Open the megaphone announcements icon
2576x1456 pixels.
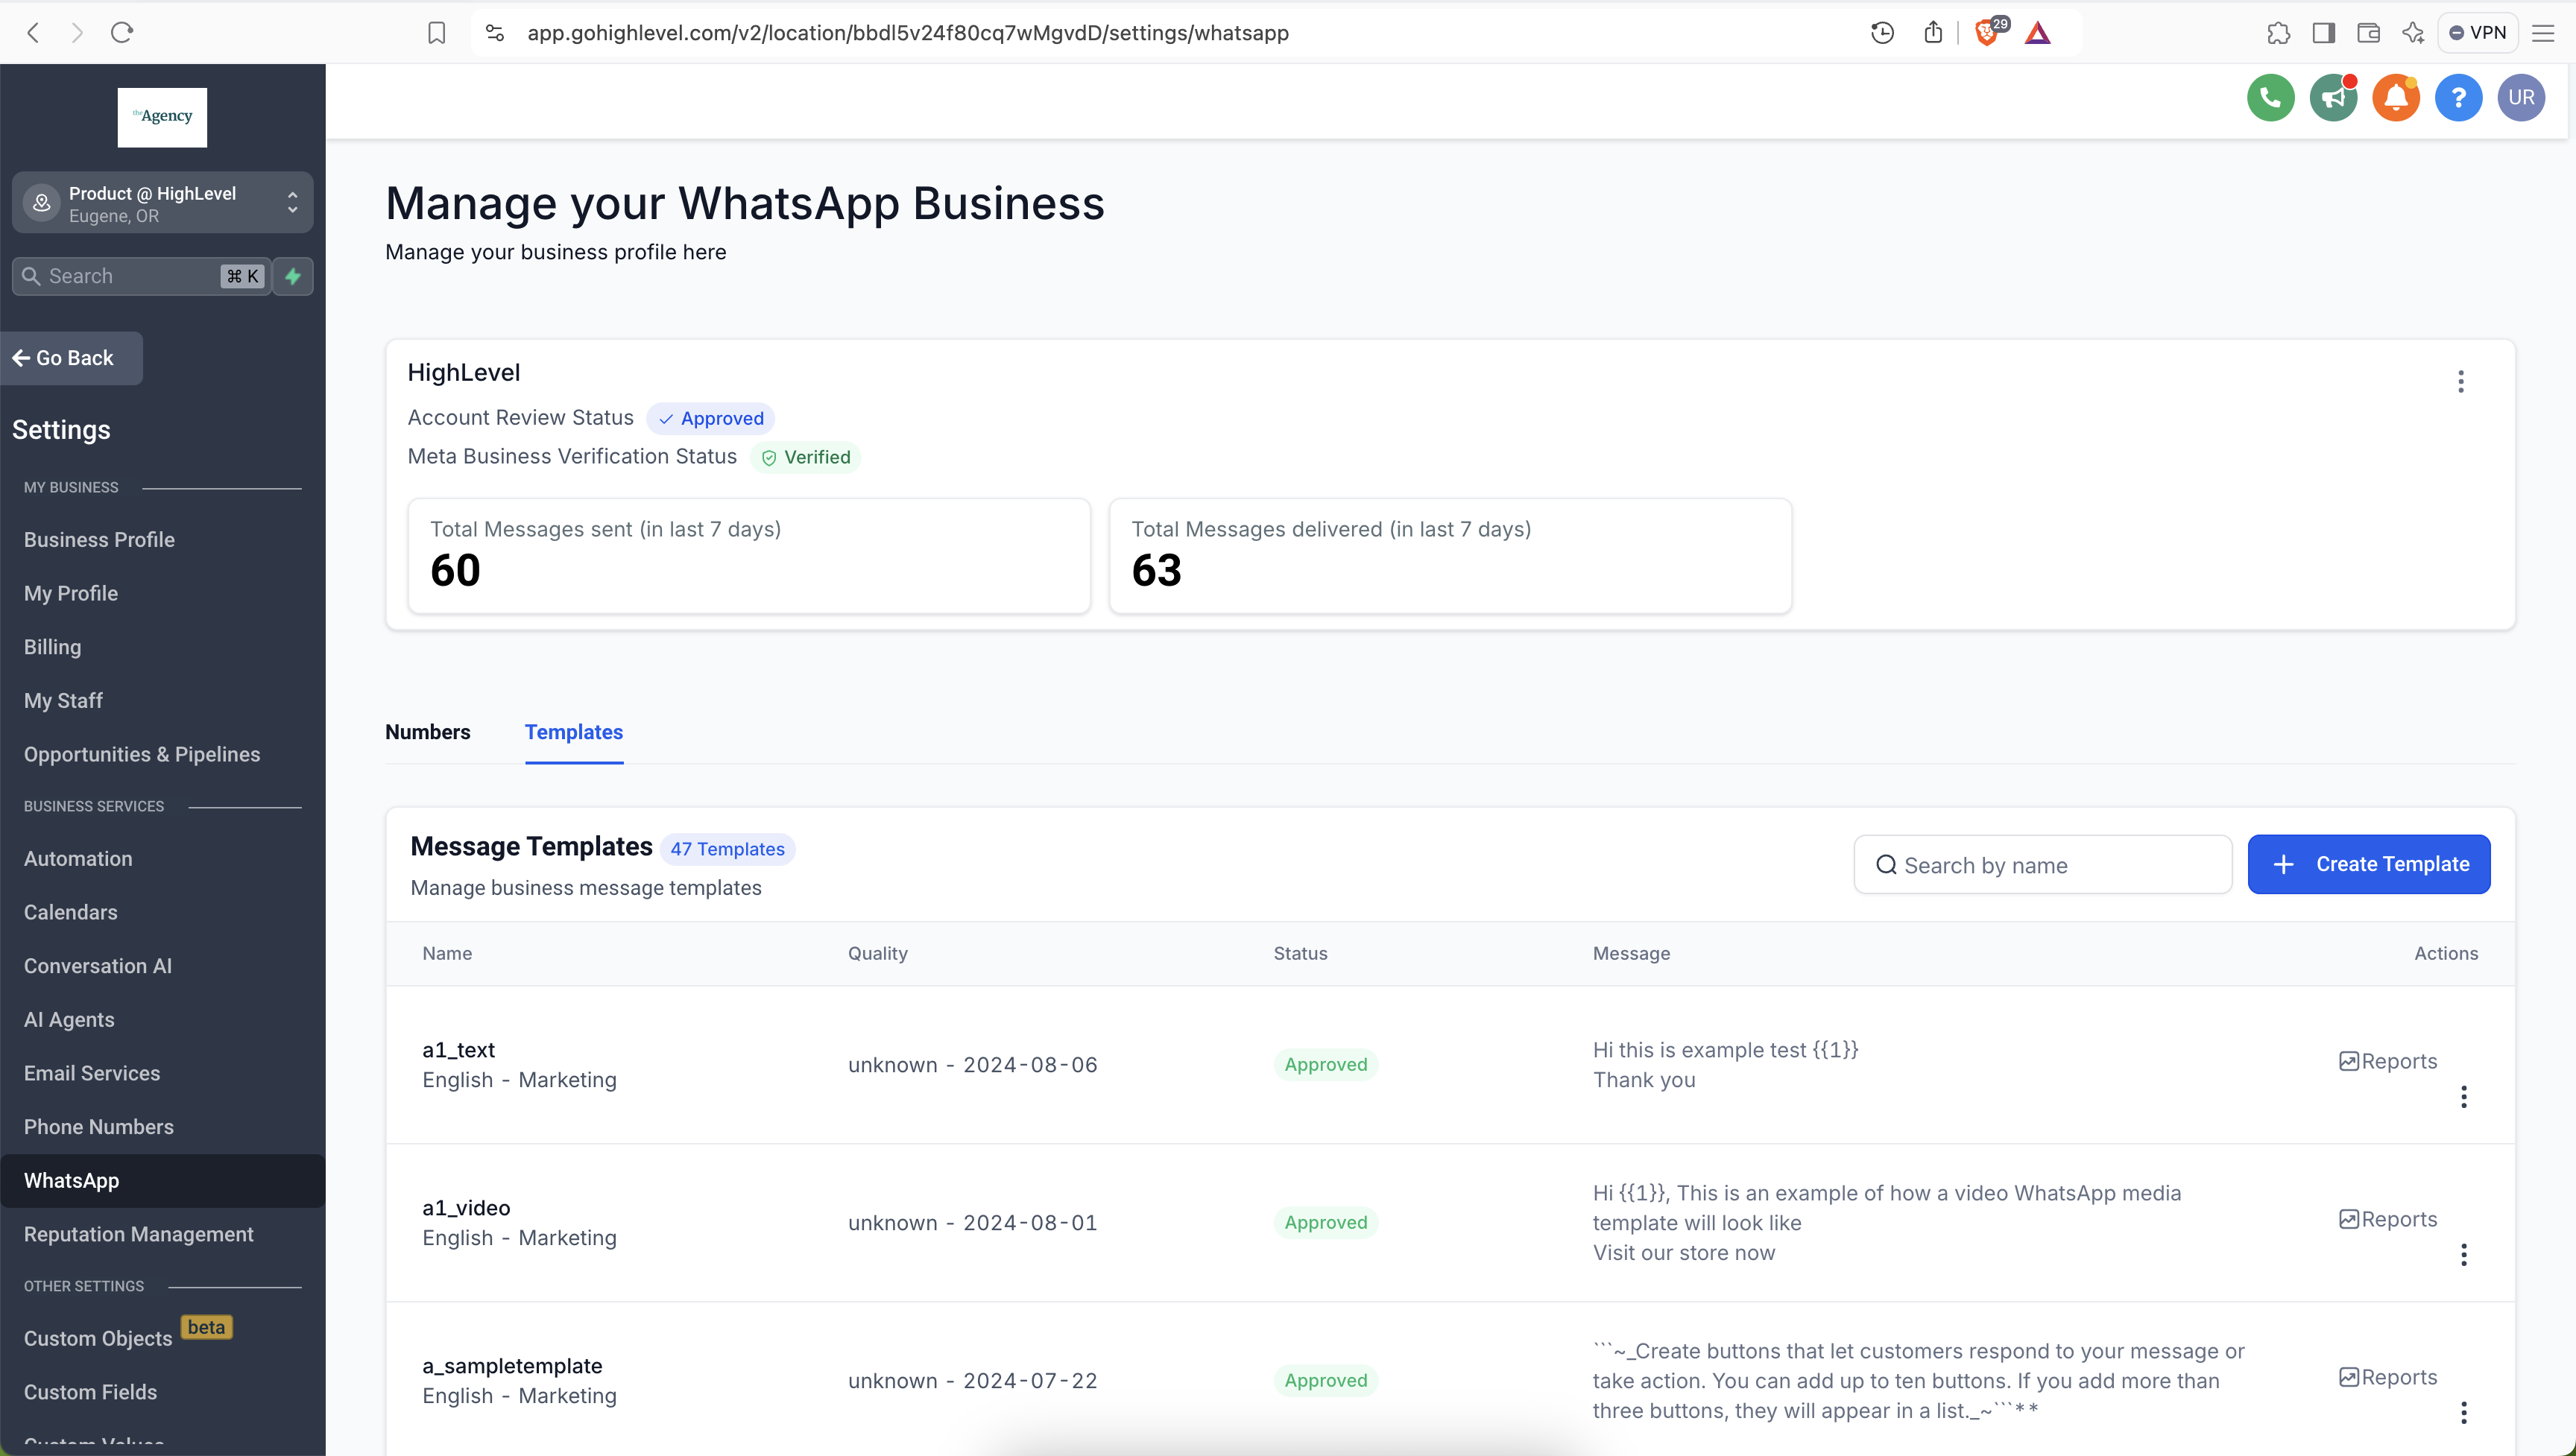(x=2333, y=98)
